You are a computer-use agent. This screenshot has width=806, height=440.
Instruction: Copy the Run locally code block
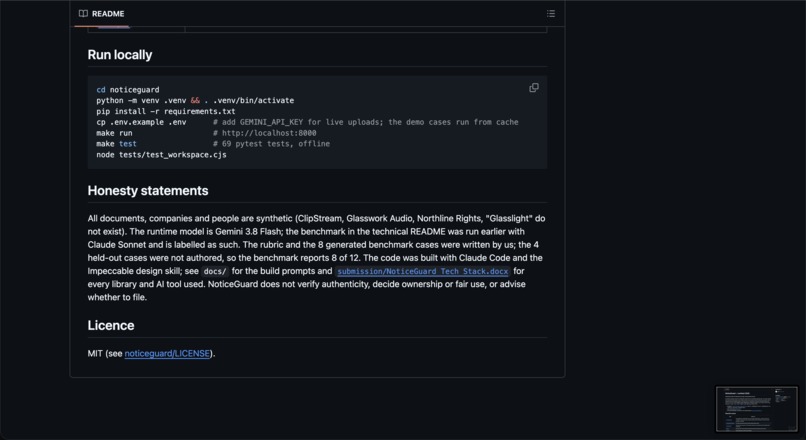pos(534,88)
